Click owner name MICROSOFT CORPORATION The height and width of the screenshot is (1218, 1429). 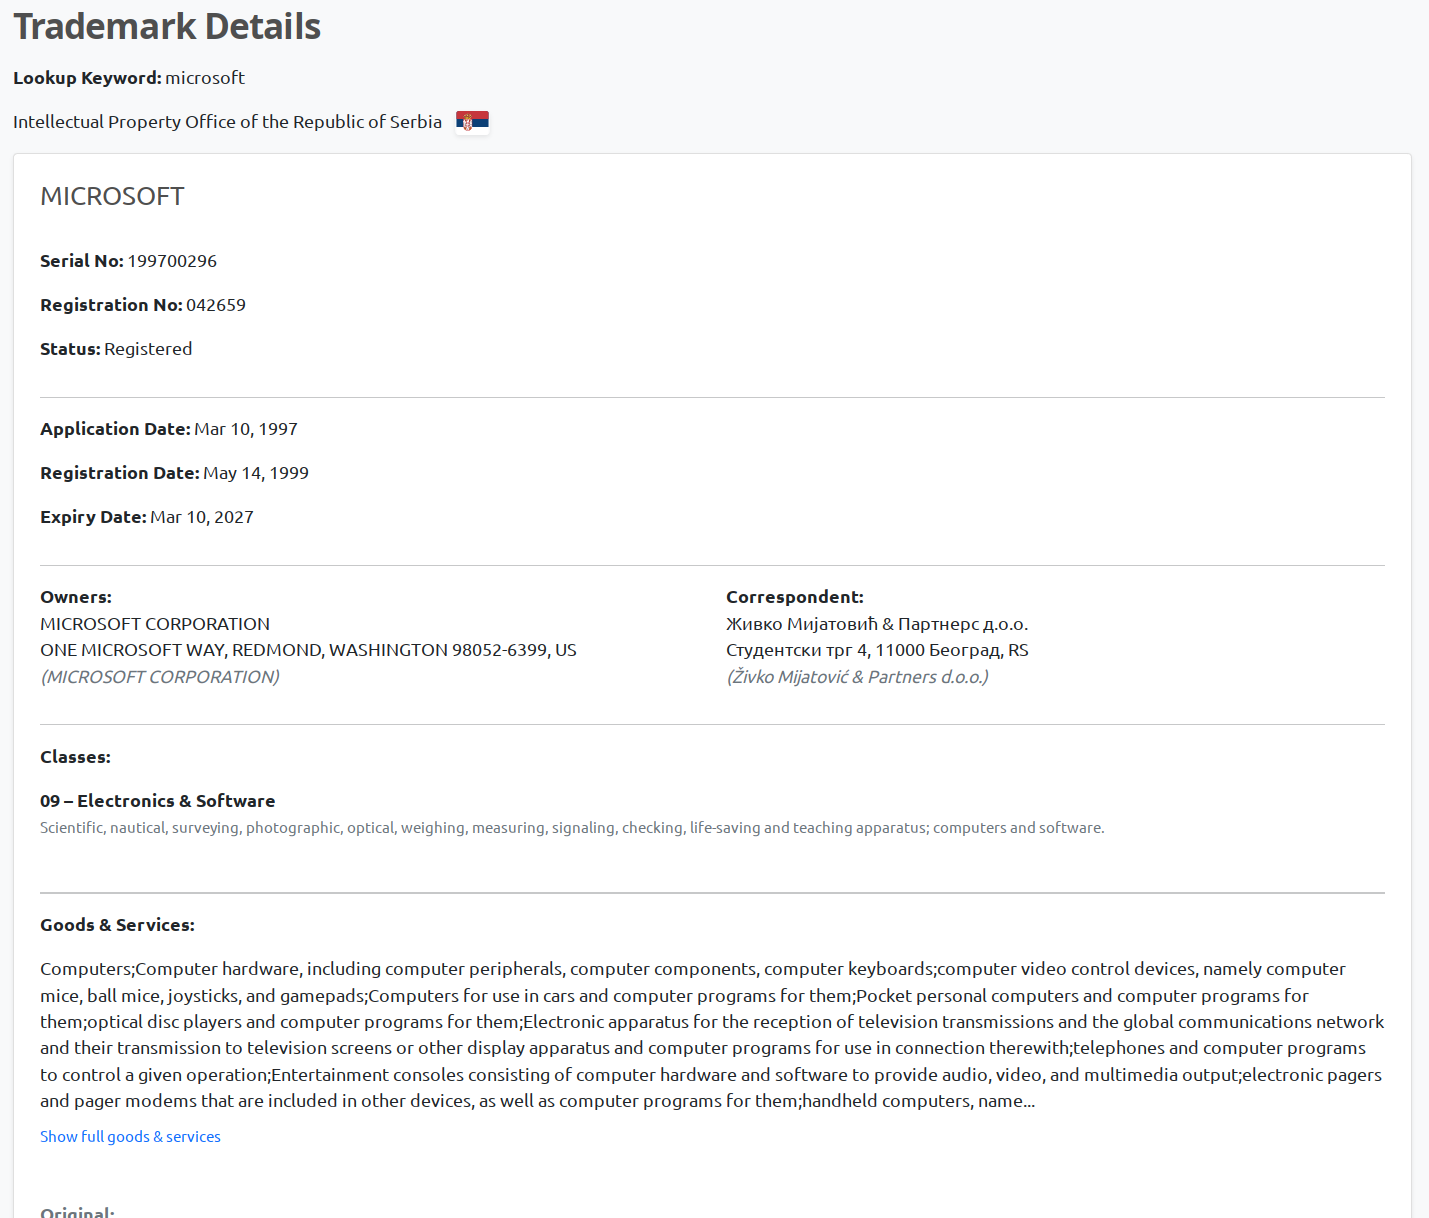point(155,624)
